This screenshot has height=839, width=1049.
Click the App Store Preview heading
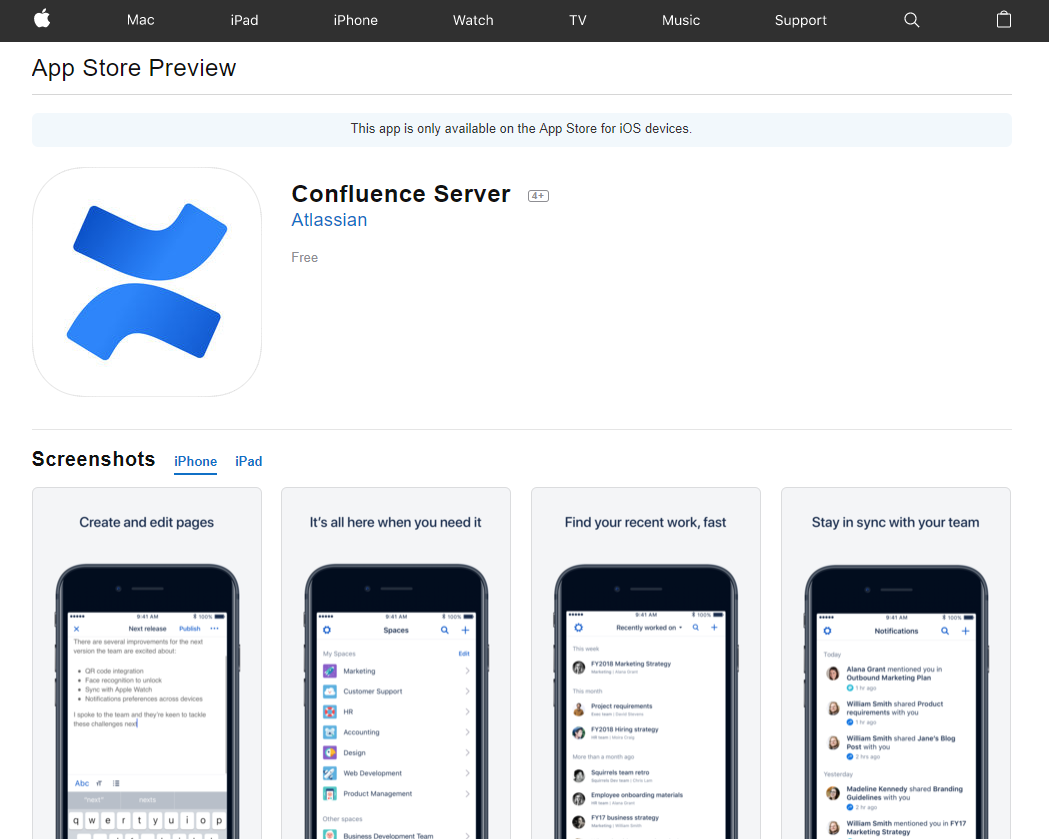tap(134, 68)
